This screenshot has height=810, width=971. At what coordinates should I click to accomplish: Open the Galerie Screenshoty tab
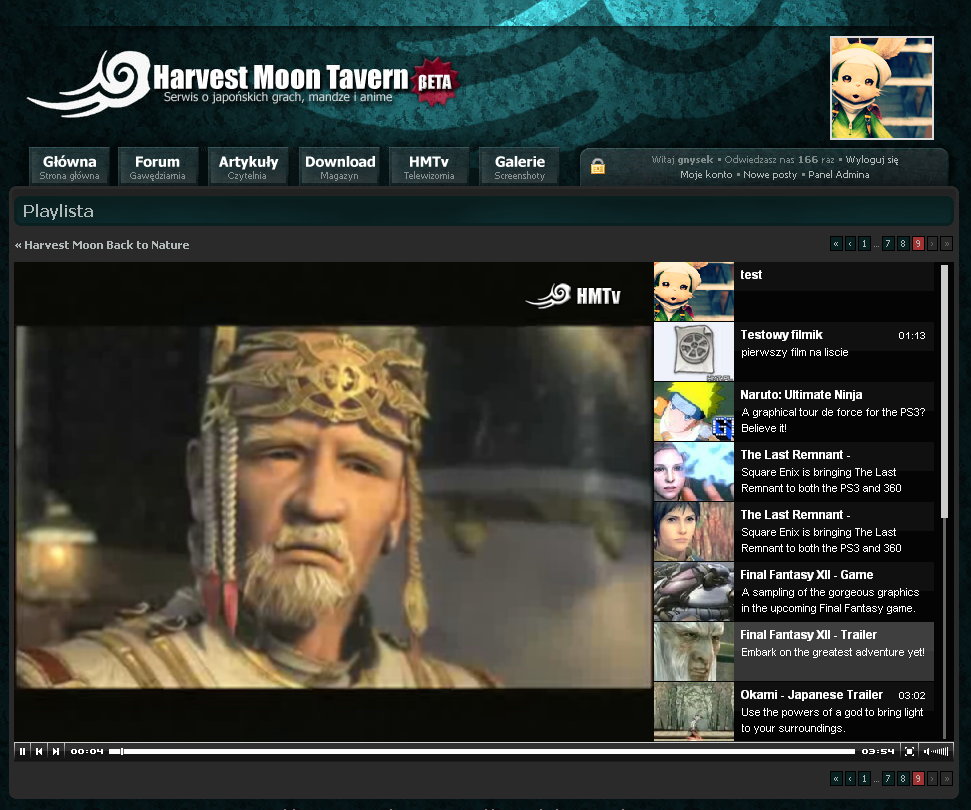point(519,167)
